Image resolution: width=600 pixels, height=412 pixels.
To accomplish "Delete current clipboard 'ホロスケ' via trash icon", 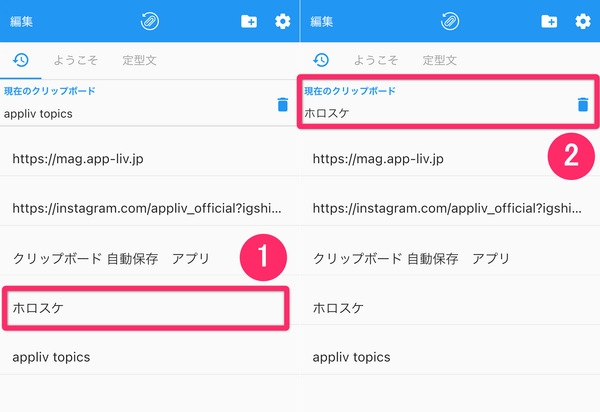I will [x=583, y=104].
